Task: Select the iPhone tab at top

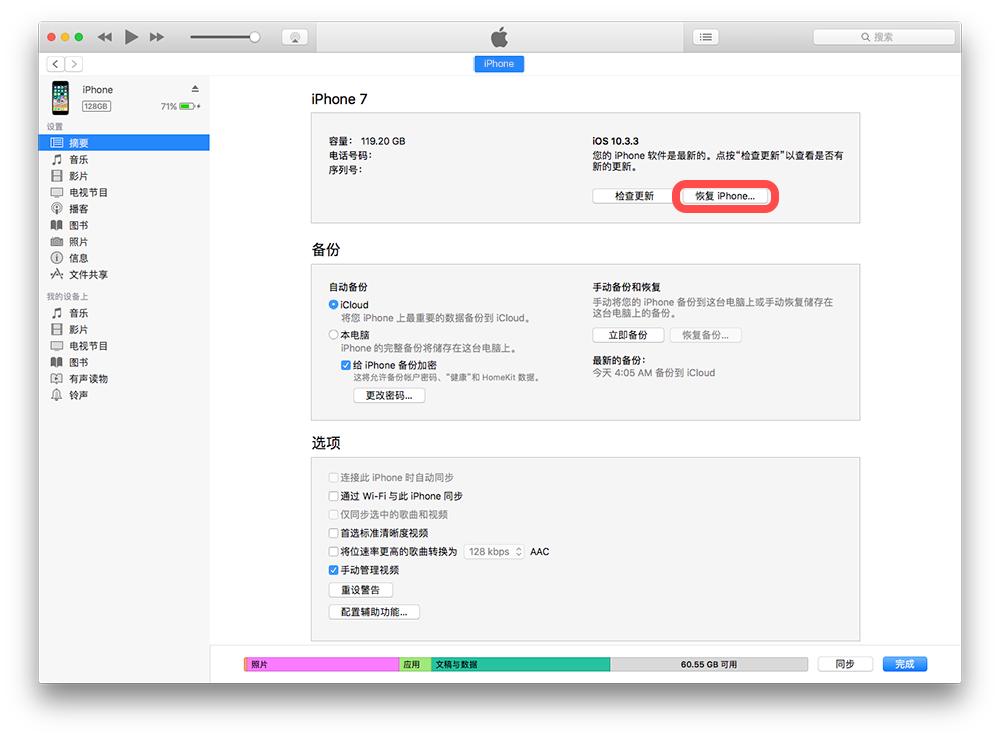Action: (x=499, y=64)
